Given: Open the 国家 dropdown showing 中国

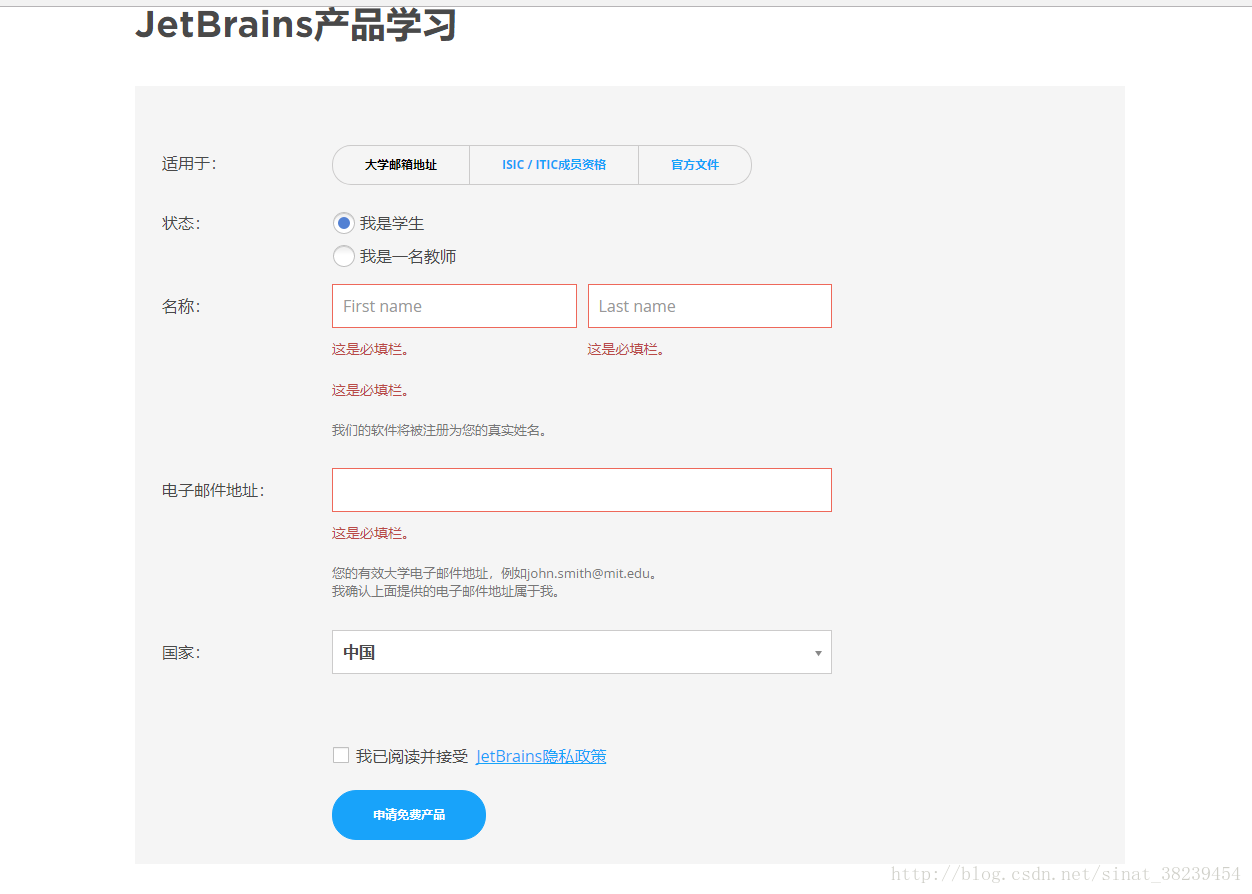Looking at the screenshot, I should [582, 652].
